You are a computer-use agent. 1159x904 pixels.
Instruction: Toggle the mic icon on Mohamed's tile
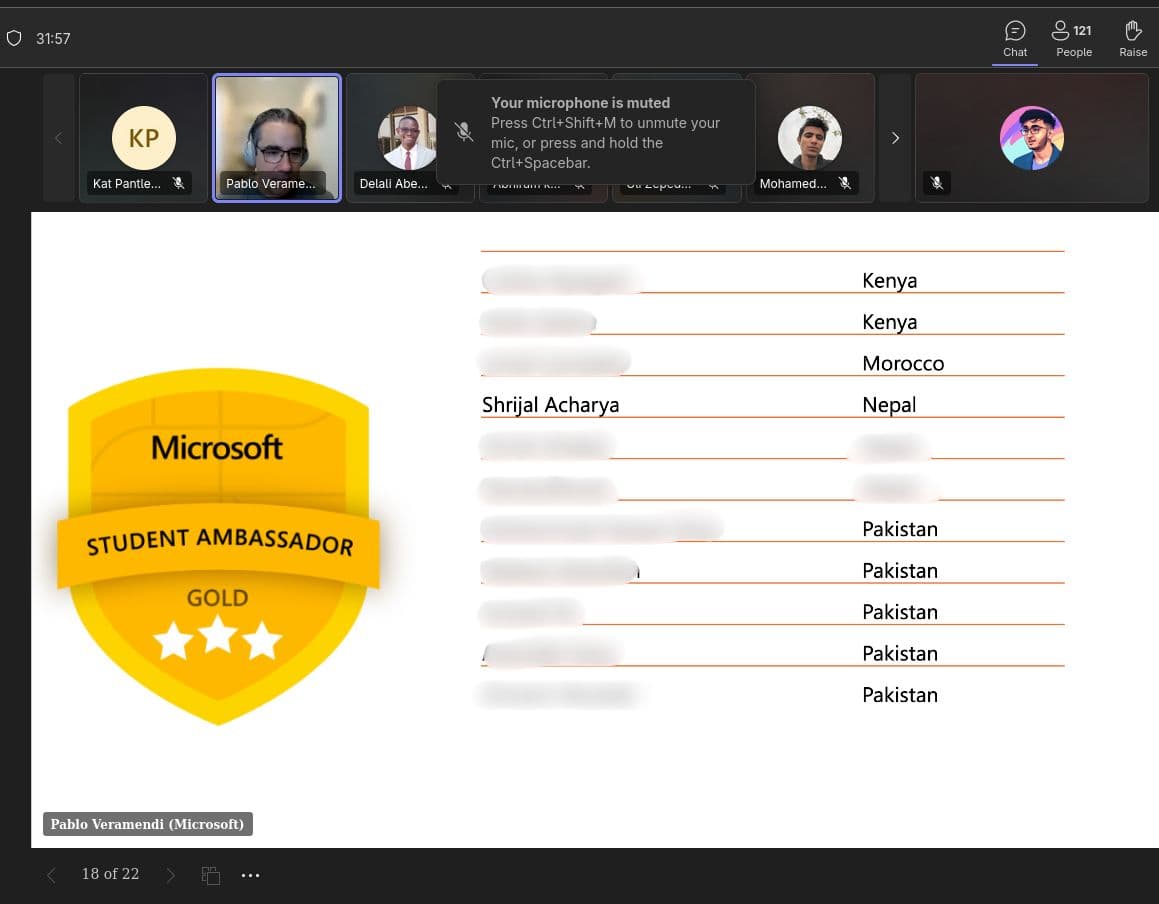845,183
